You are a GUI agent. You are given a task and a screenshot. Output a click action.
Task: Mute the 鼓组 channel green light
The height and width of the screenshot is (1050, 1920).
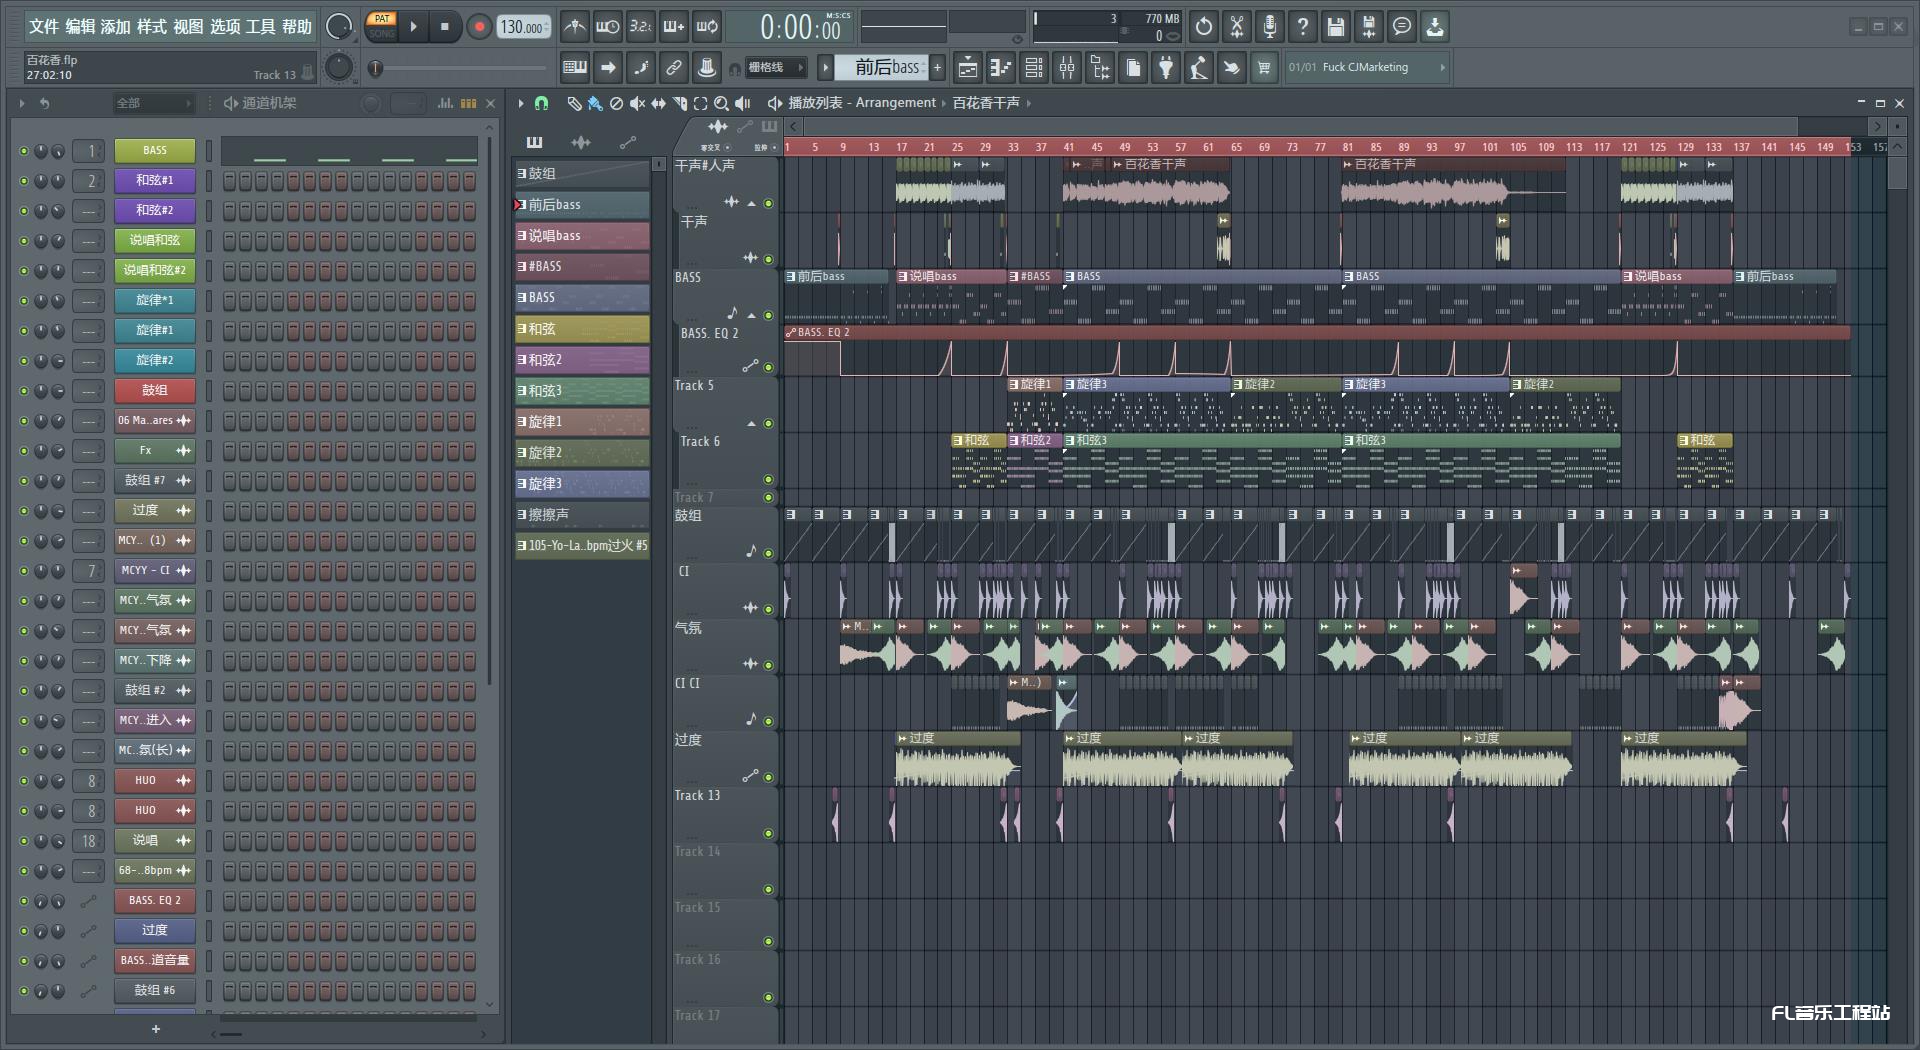[x=24, y=391]
